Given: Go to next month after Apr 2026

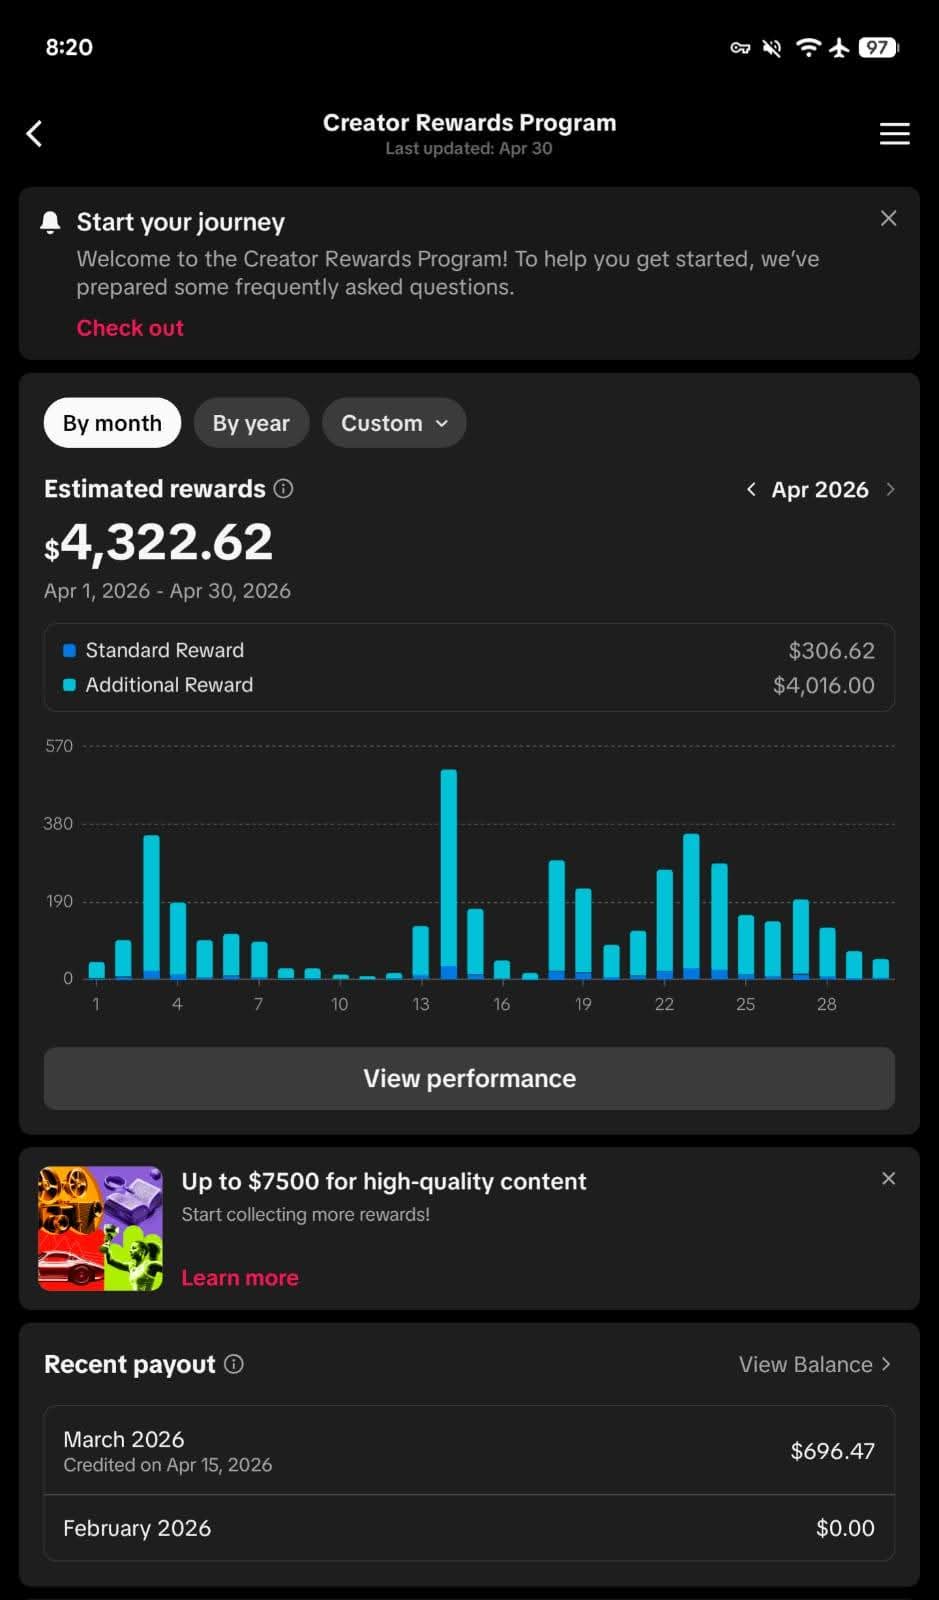Looking at the screenshot, I should (890, 489).
